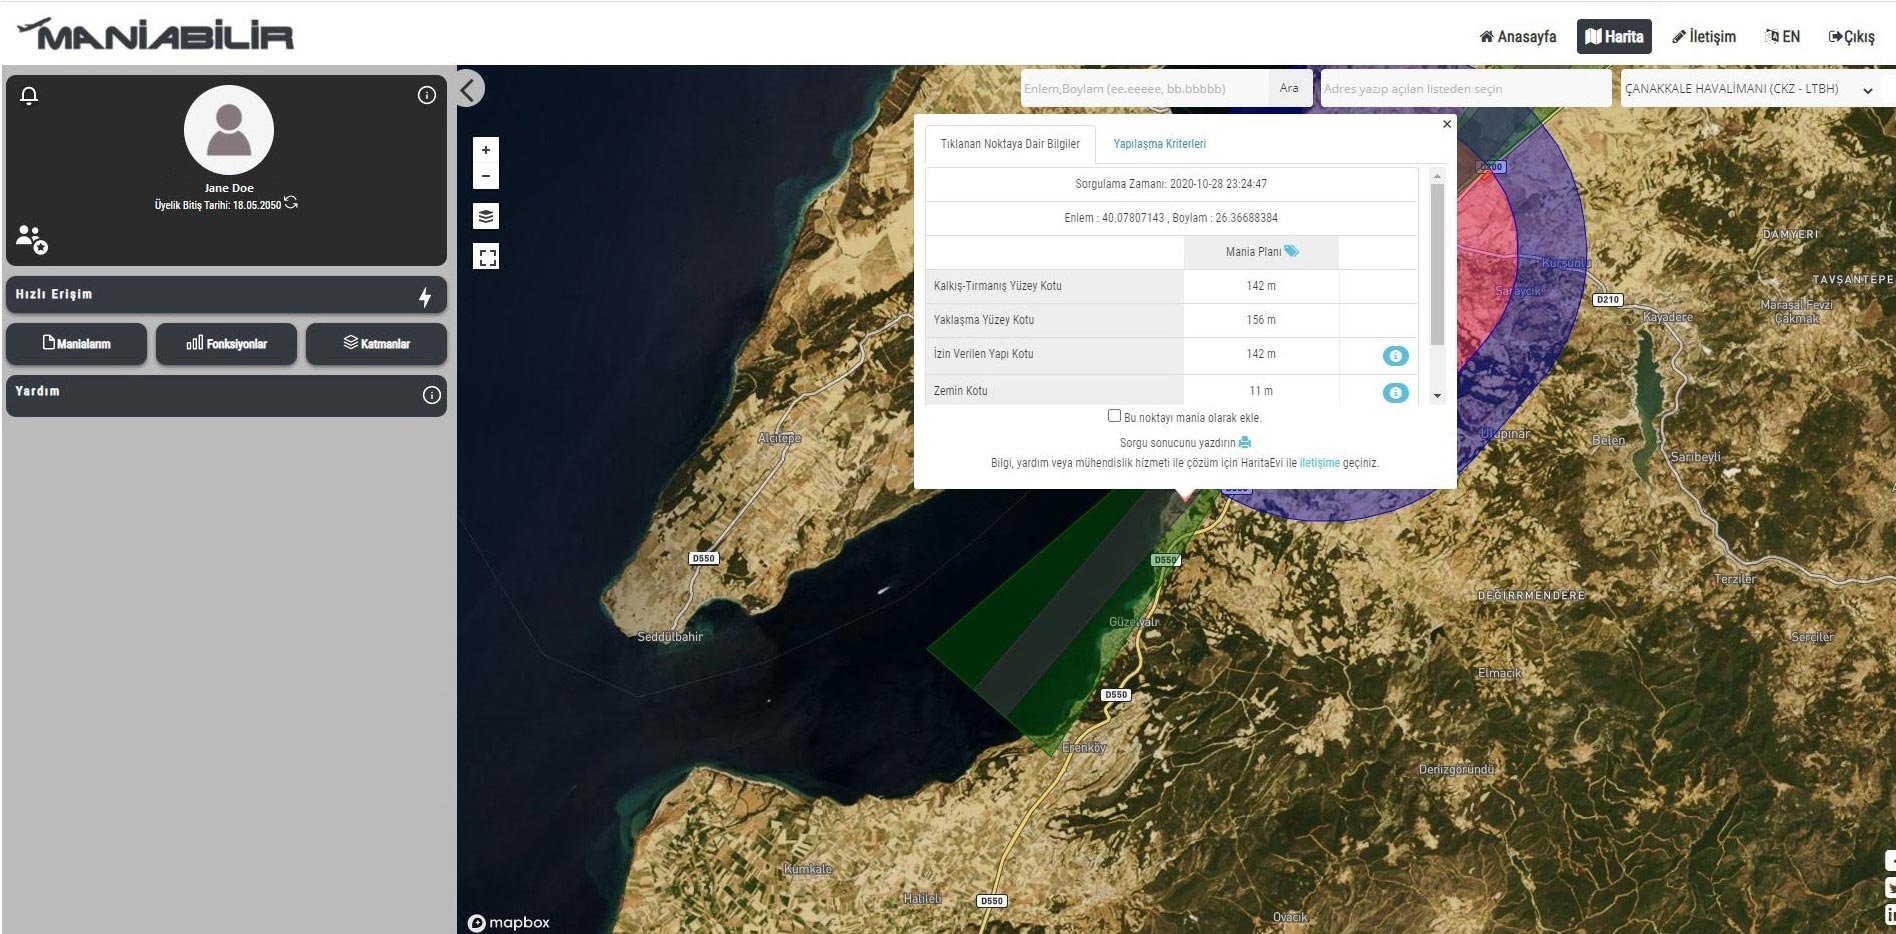The width and height of the screenshot is (1896, 934).
Task: Open the Anasayfa menu item
Action: pyautogui.click(x=1517, y=37)
